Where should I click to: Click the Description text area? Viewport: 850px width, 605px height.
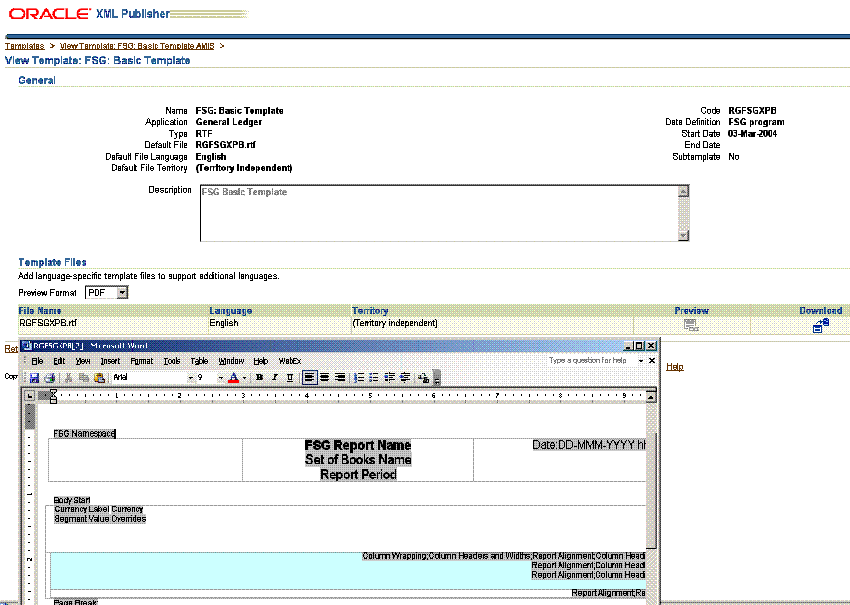439,213
